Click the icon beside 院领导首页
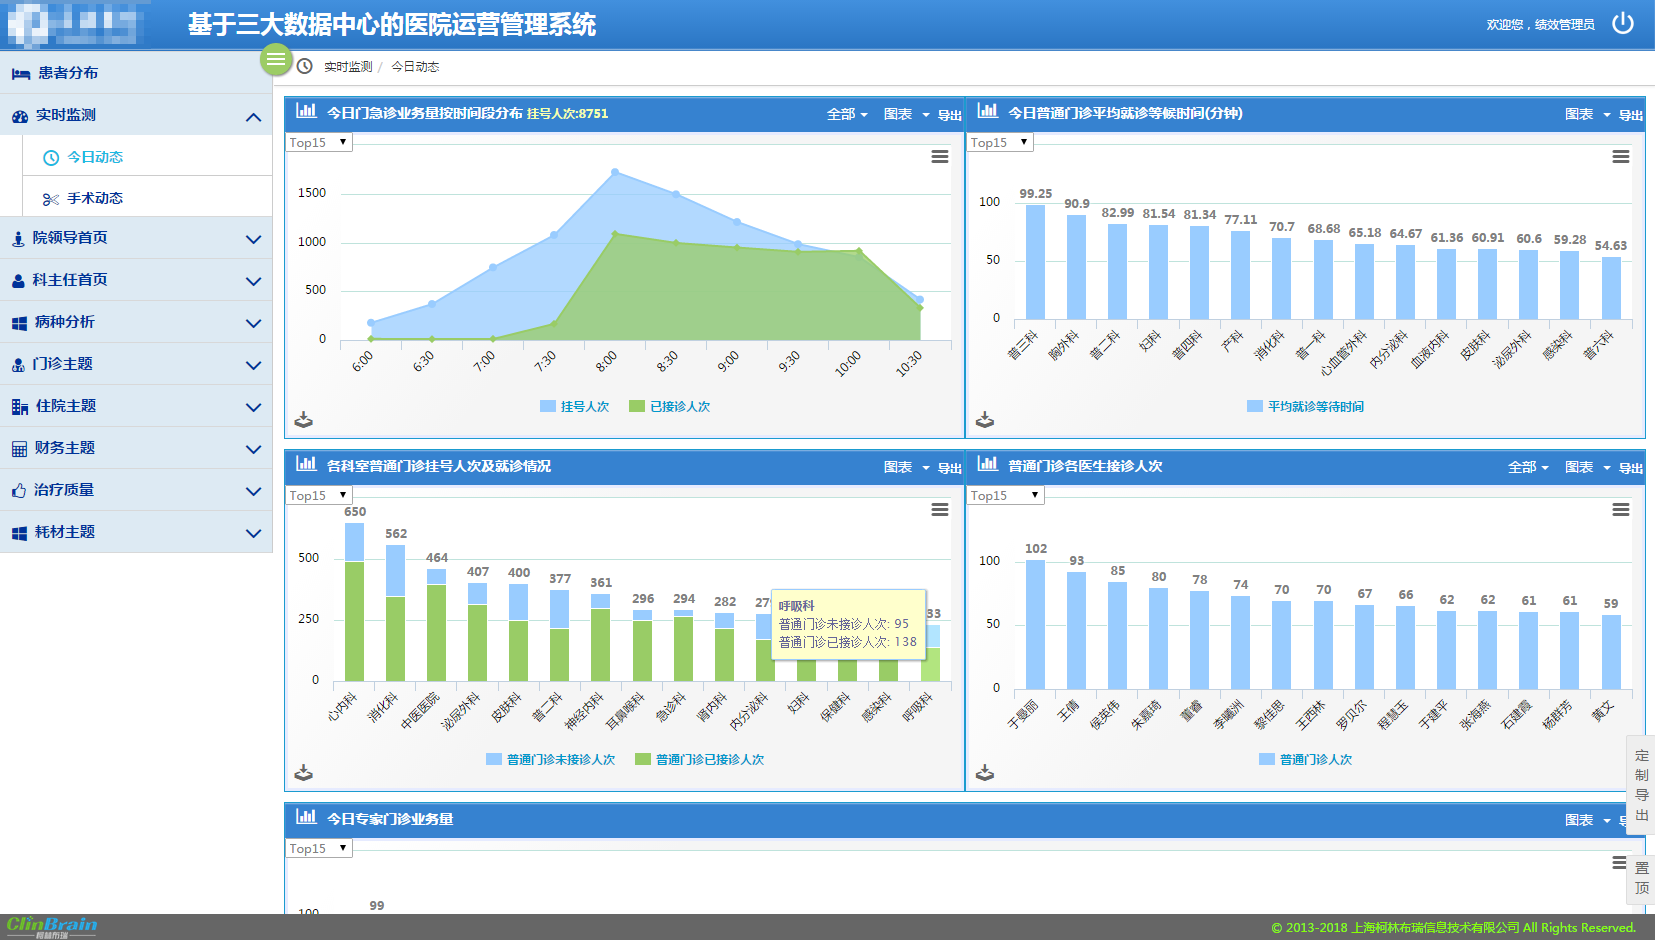This screenshot has width=1655, height=940. coord(18,239)
